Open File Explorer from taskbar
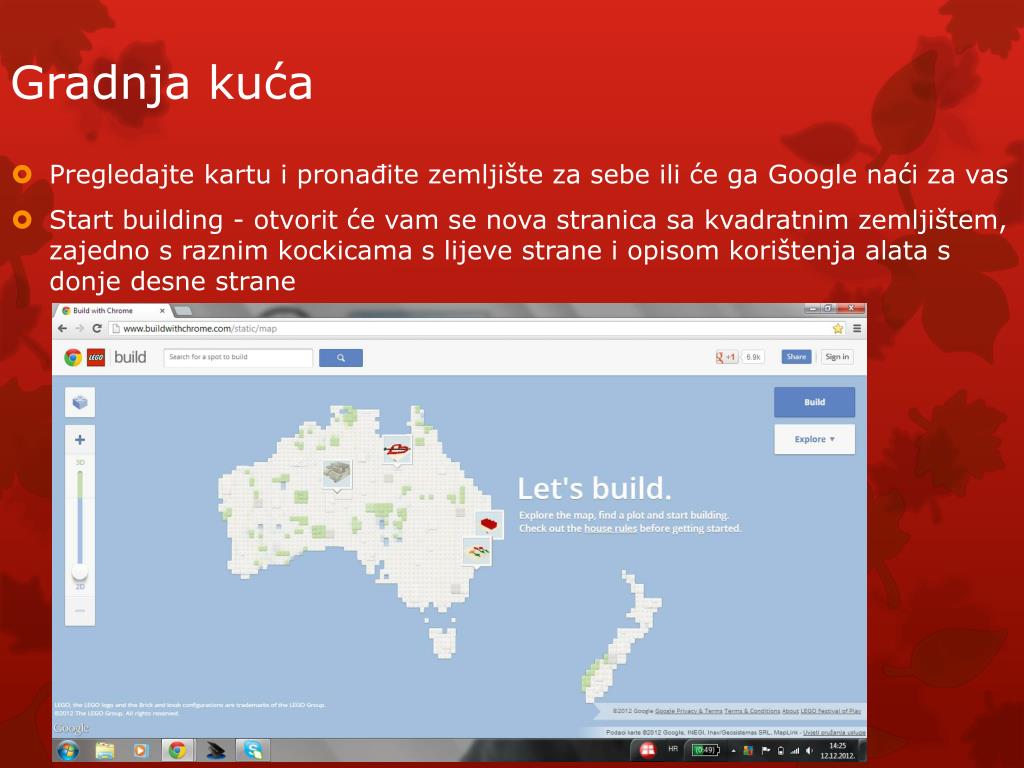The image size is (1024, 768). (104, 750)
